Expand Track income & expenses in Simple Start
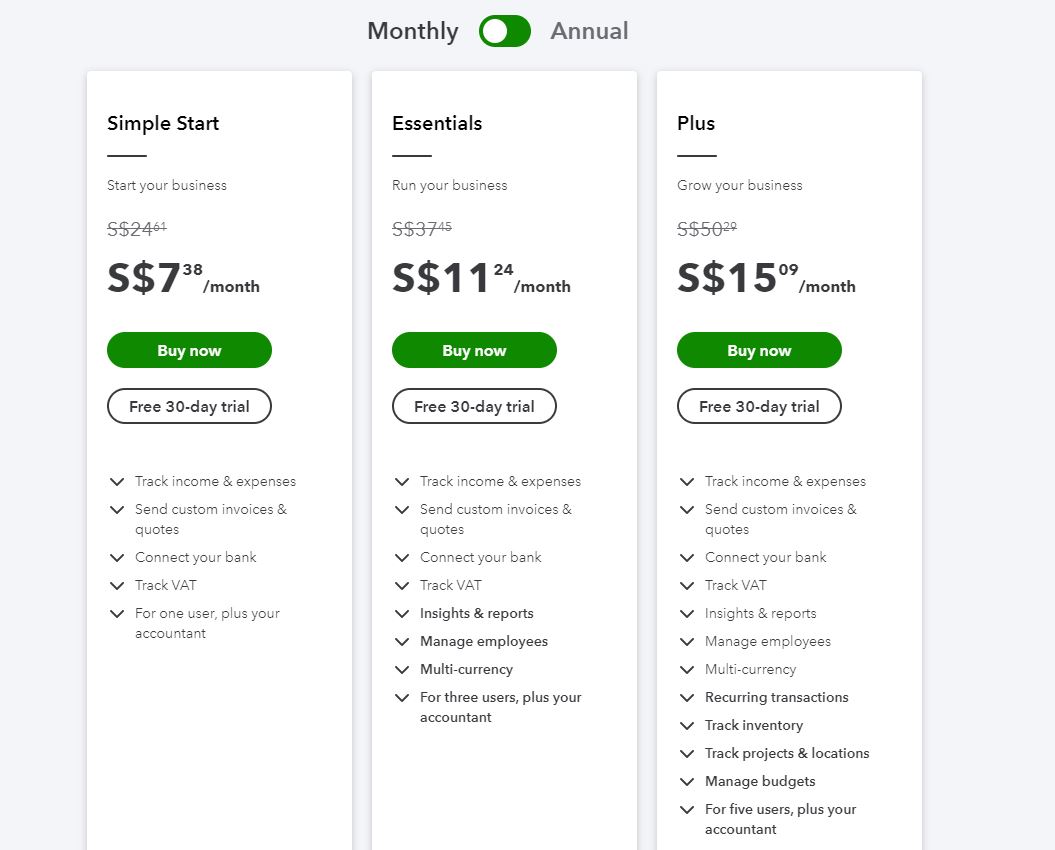 click(117, 481)
